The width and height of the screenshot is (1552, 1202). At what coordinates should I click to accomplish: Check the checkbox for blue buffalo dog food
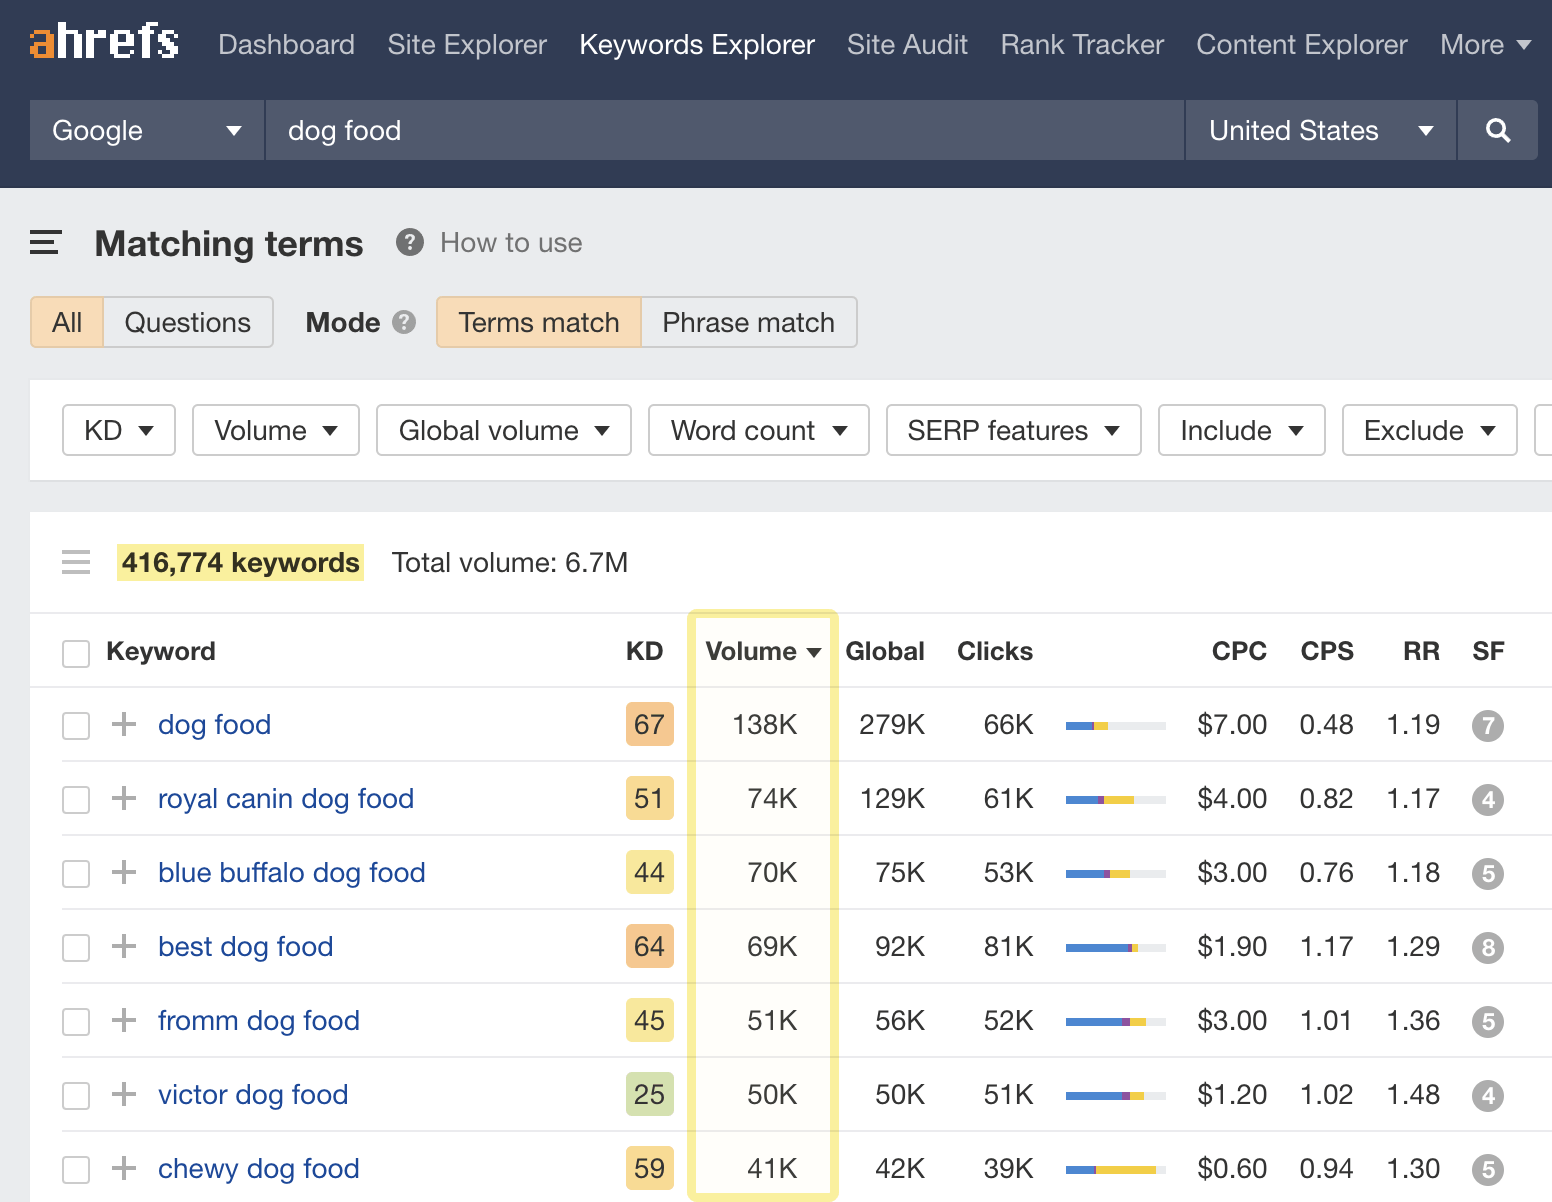[76, 873]
